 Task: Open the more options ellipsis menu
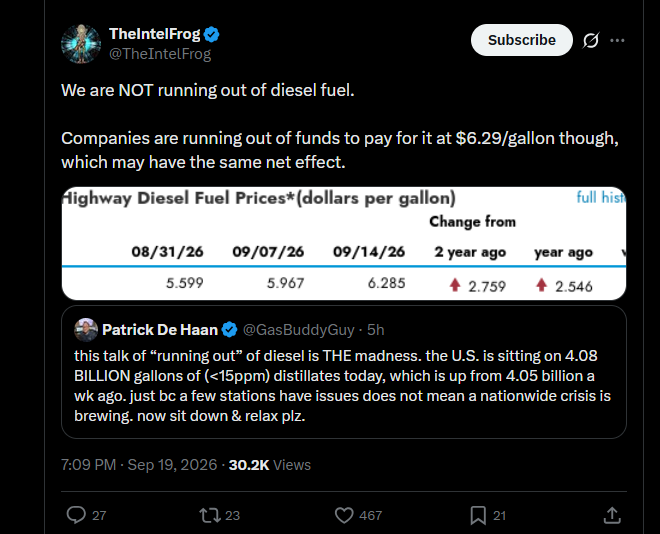[617, 40]
